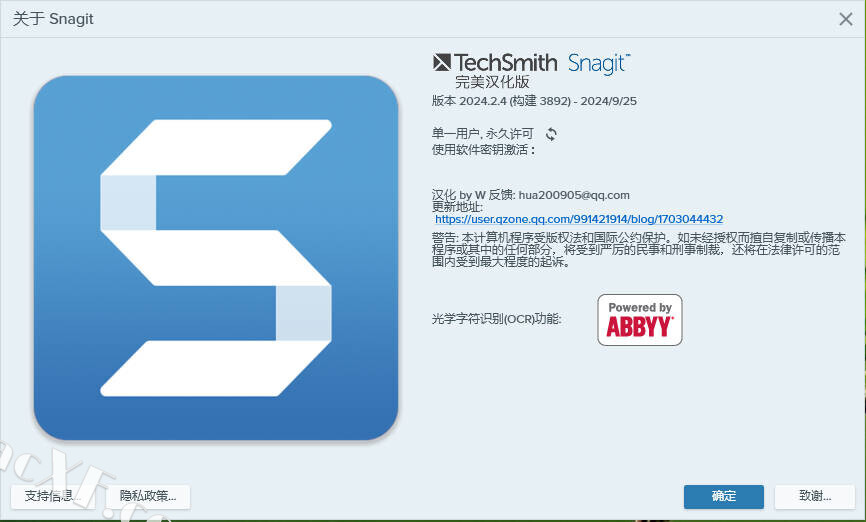Open the 支持信息 button
The height and width of the screenshot is (522, 866).
pos(52,496)
